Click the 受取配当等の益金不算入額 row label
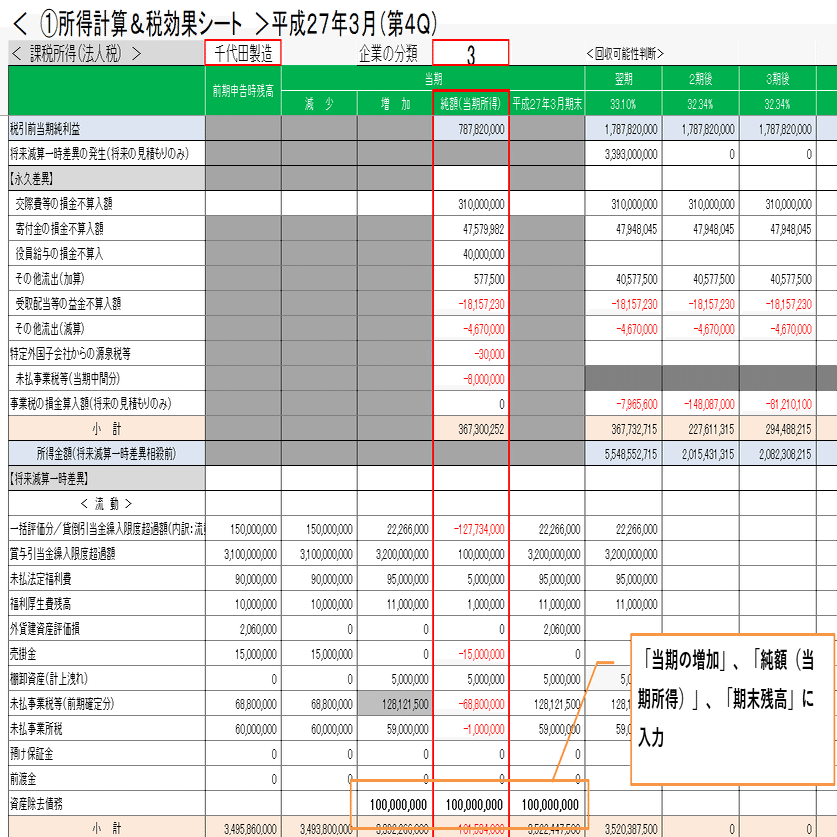837x837 pixels. pos(107,304)
